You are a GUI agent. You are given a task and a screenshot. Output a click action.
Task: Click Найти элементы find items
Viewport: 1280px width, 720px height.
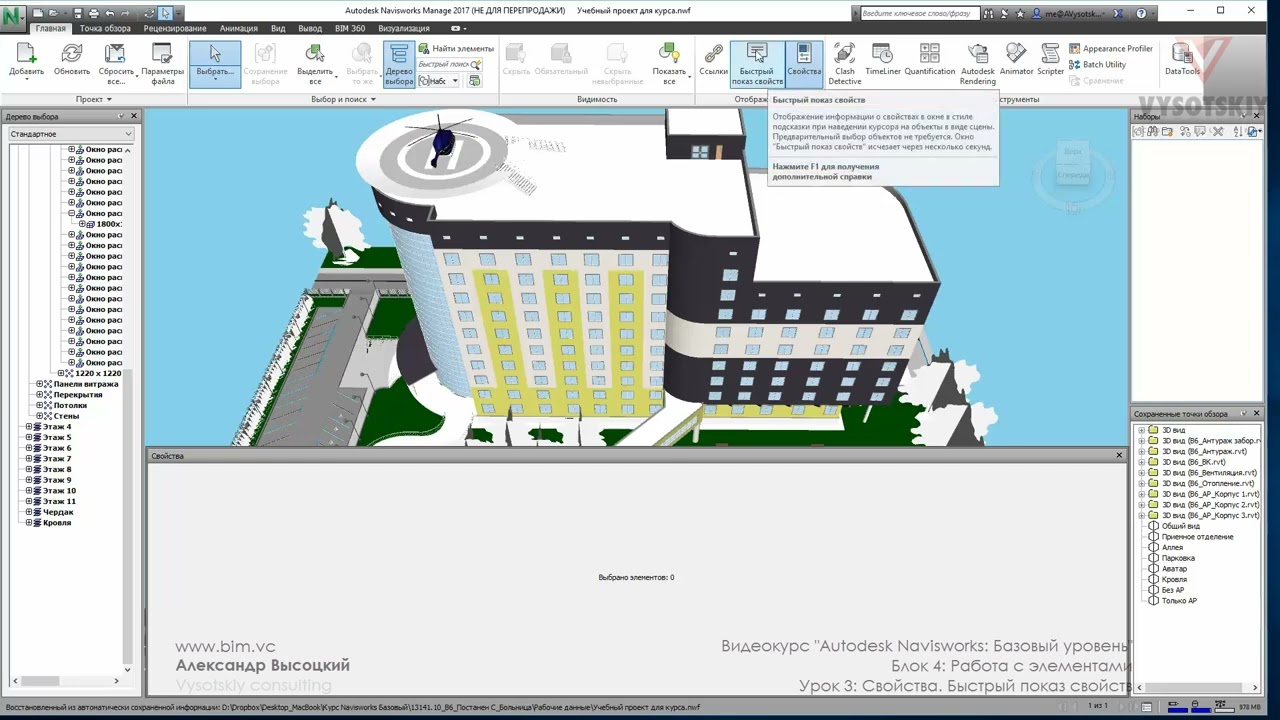456,48
